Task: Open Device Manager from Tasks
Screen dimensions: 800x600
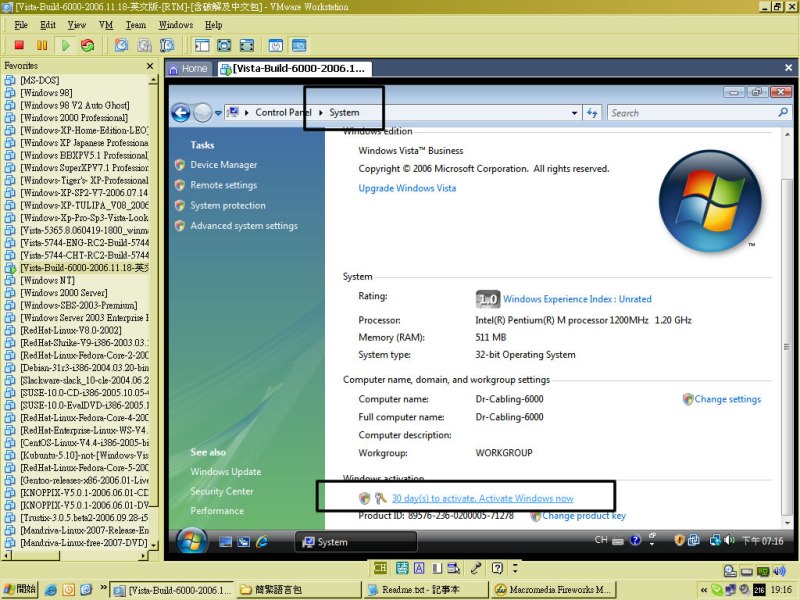Action: click(223, 165)
